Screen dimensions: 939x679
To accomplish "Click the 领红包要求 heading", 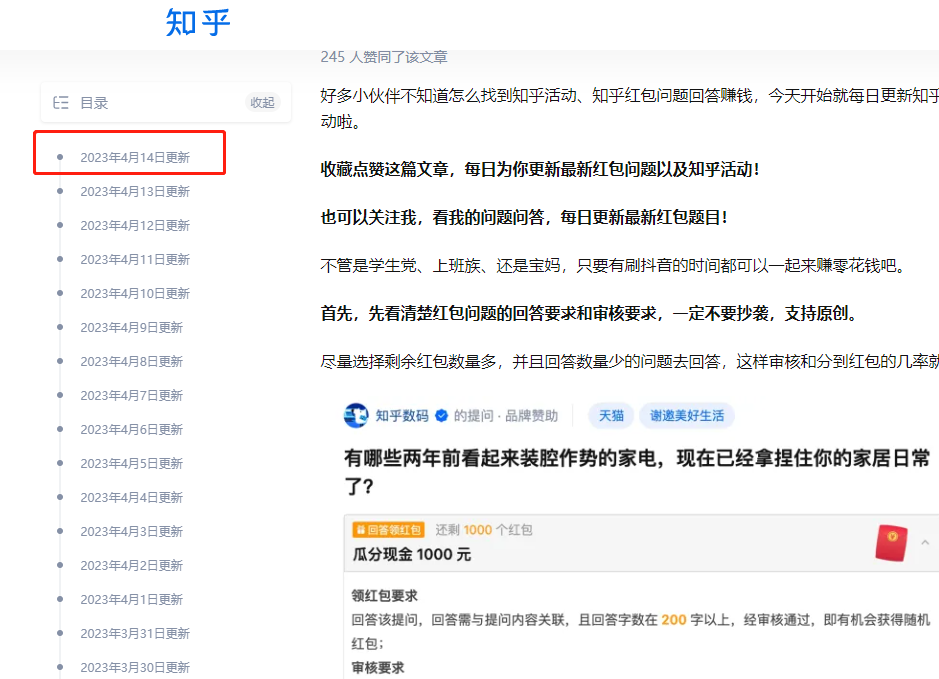I will coord(384,596).
